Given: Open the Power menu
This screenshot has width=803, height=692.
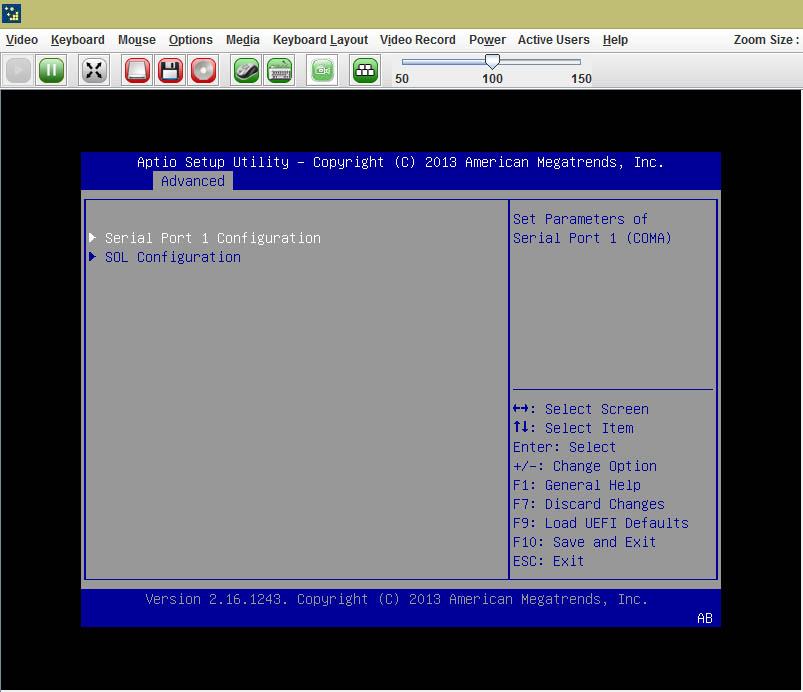Looking at the screenshot, I should pyautogui.click(x=487, y=40).
